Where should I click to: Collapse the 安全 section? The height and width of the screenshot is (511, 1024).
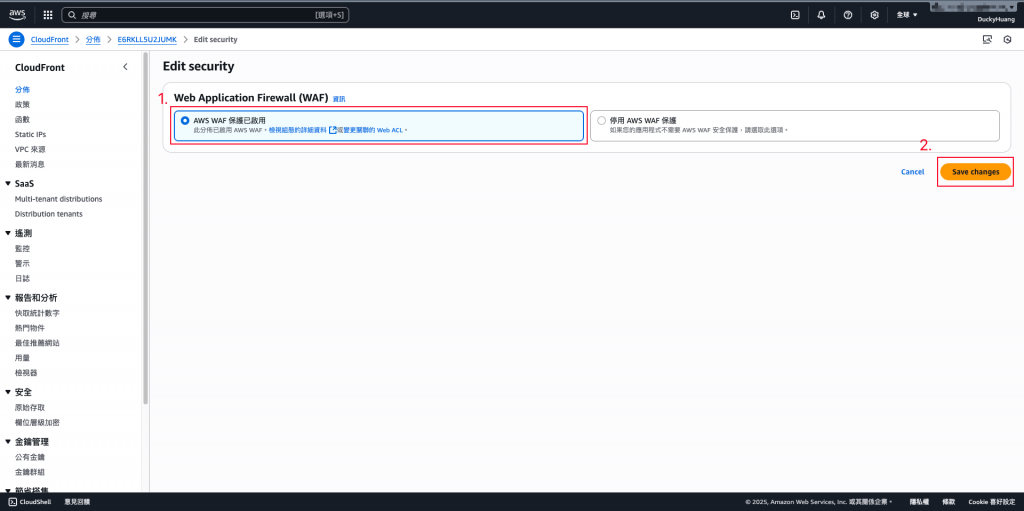(x=8, y=392)
